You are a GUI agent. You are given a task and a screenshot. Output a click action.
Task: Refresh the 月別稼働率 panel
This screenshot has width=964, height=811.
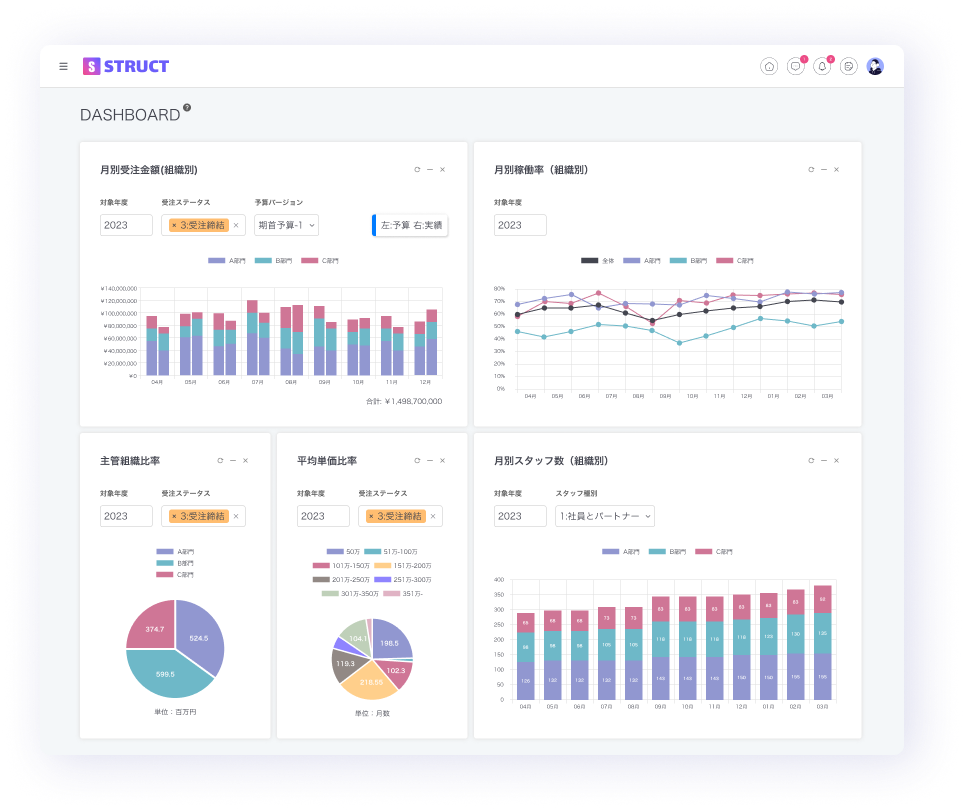[x=811, y=170]
